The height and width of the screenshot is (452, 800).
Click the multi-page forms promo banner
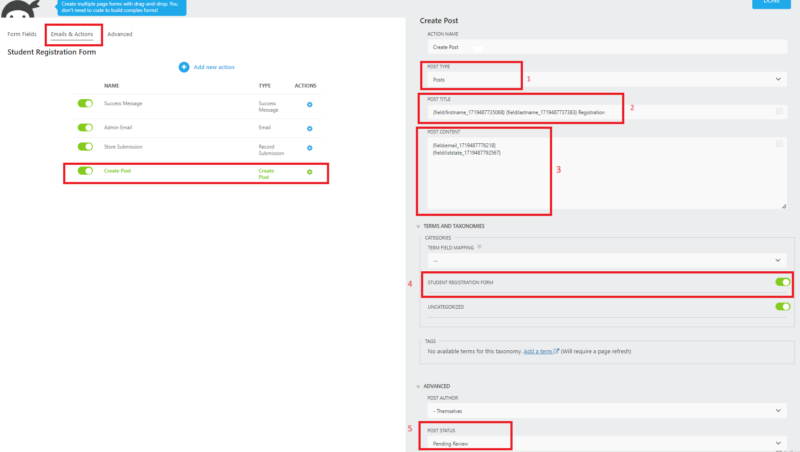click(121, 7)
